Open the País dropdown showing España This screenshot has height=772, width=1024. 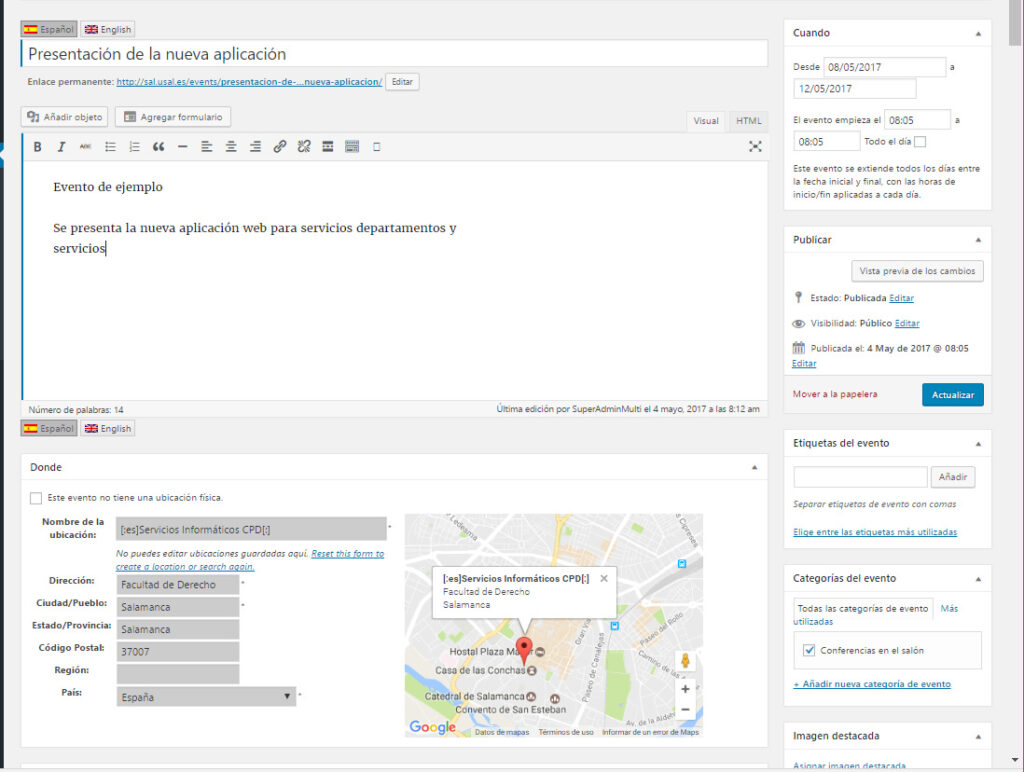206,697
